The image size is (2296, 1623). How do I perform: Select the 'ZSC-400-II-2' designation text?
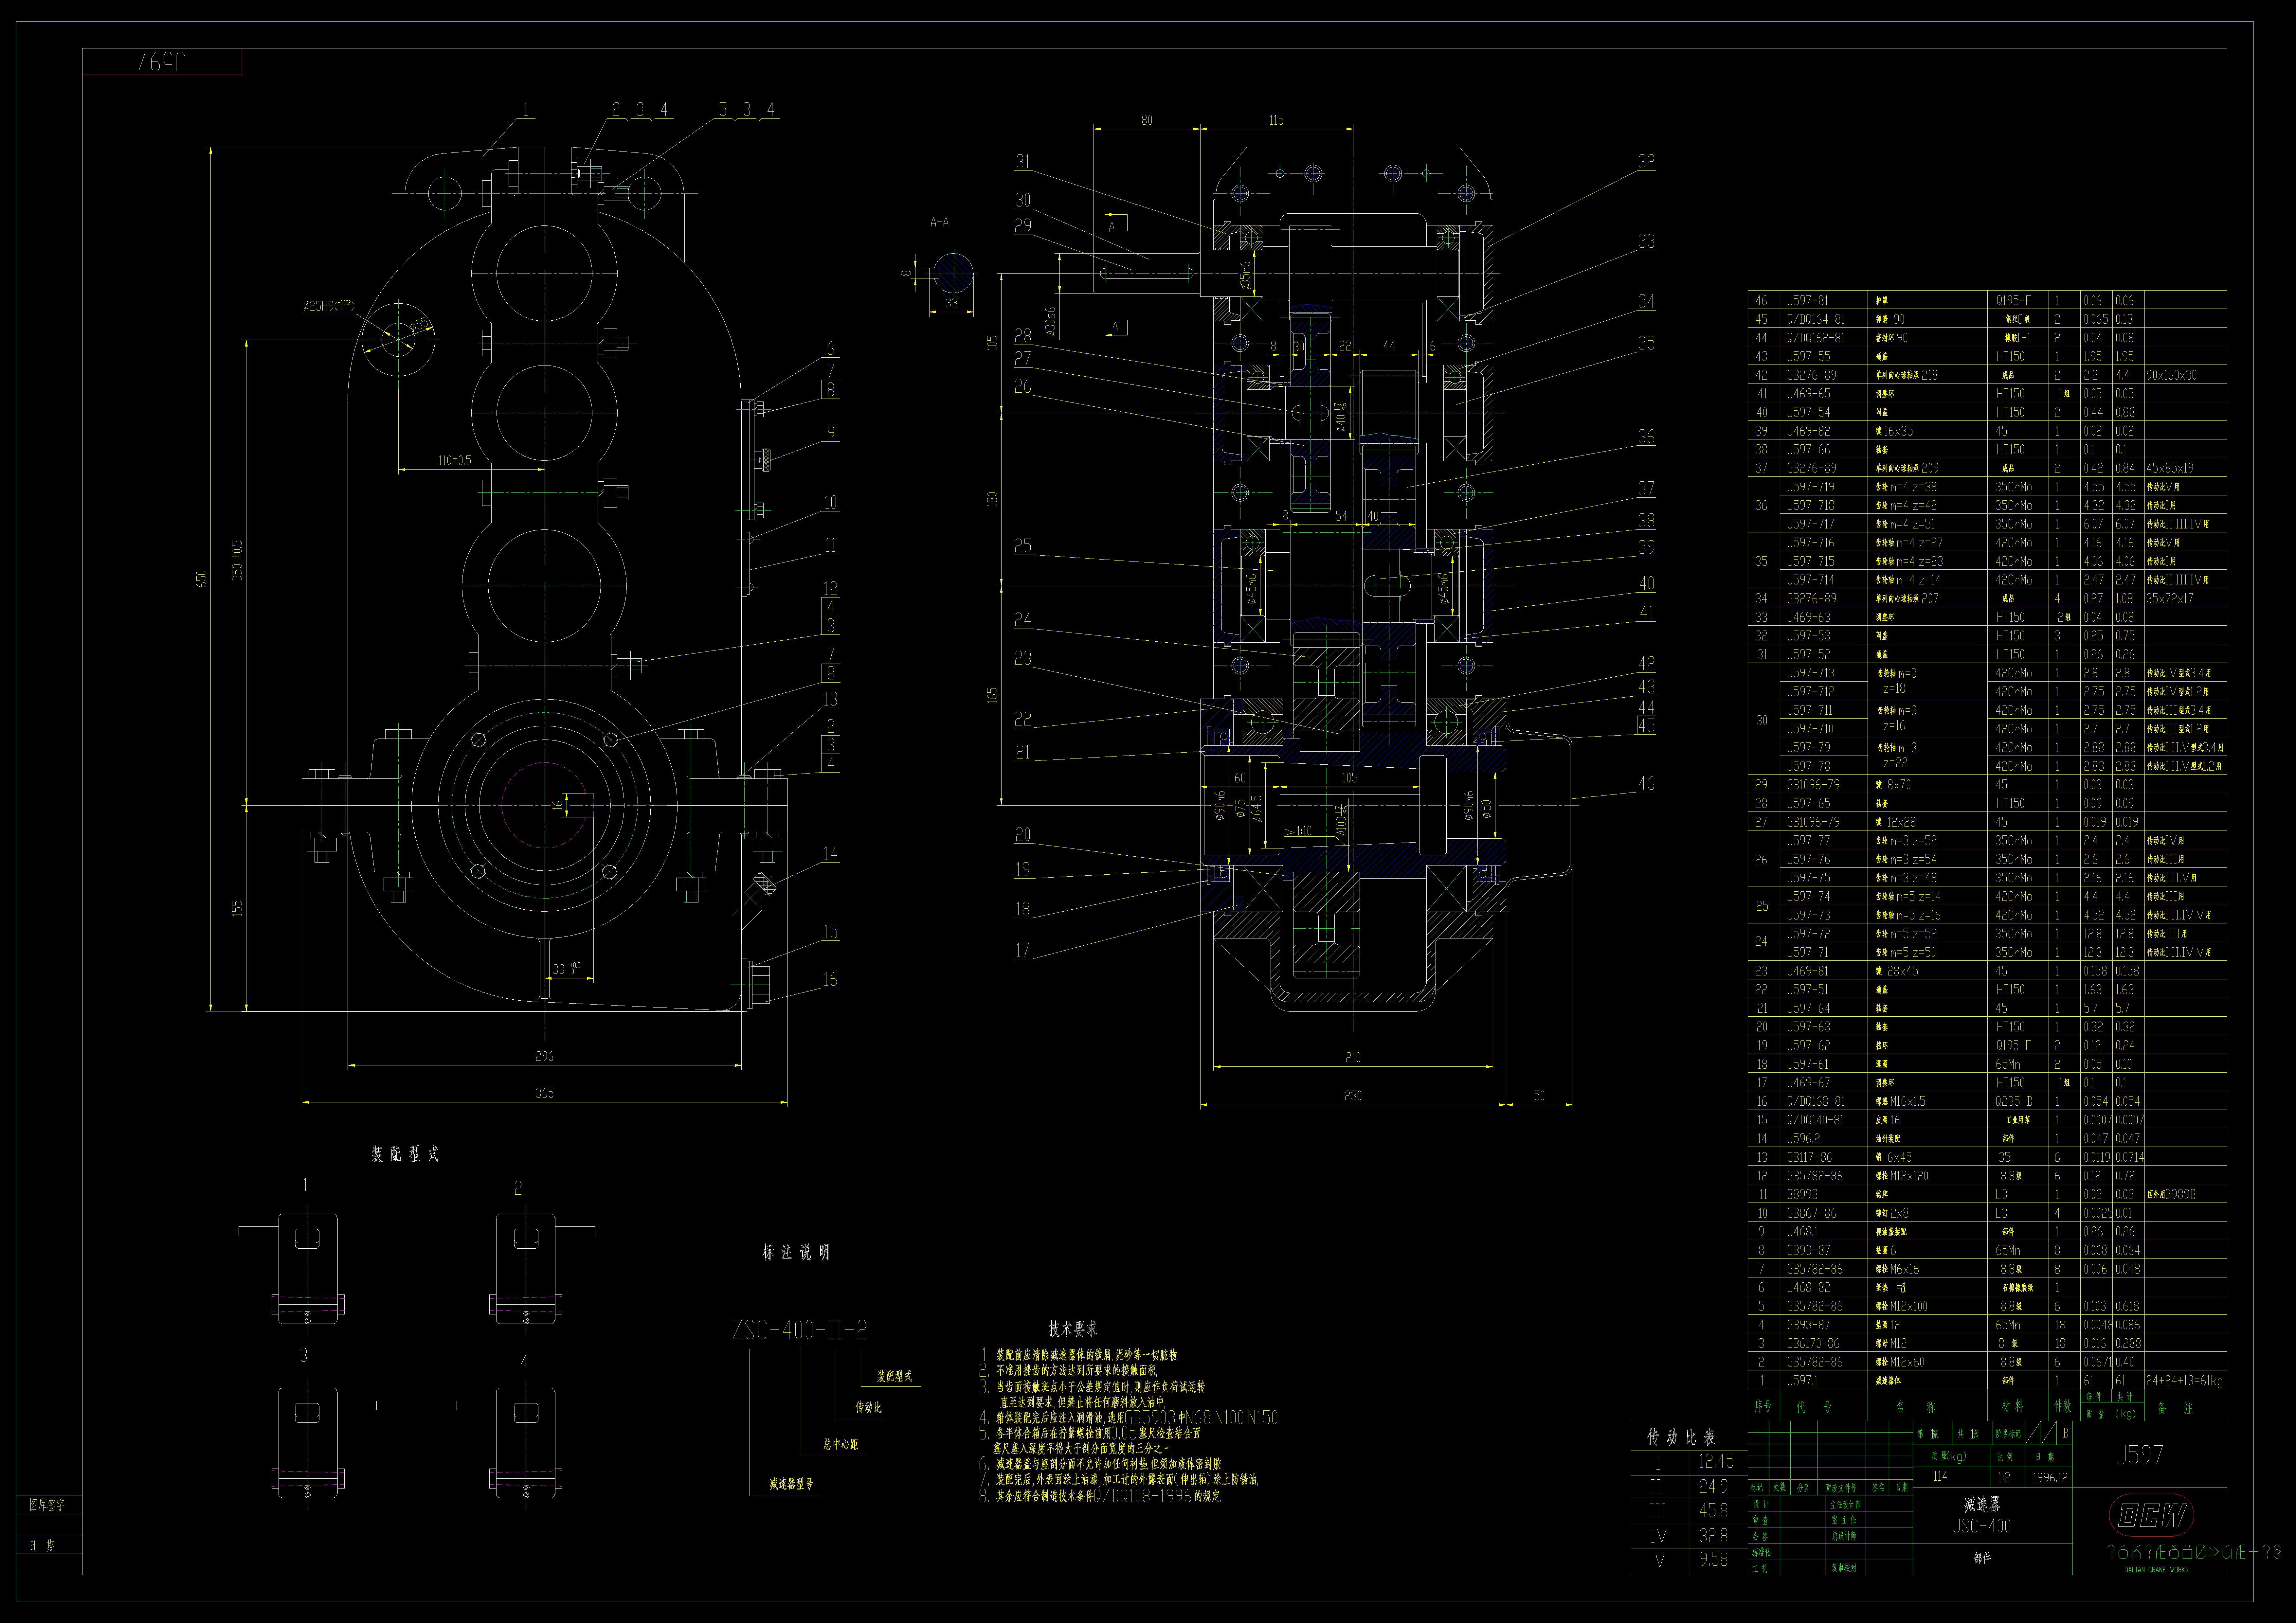[800, 1330]
